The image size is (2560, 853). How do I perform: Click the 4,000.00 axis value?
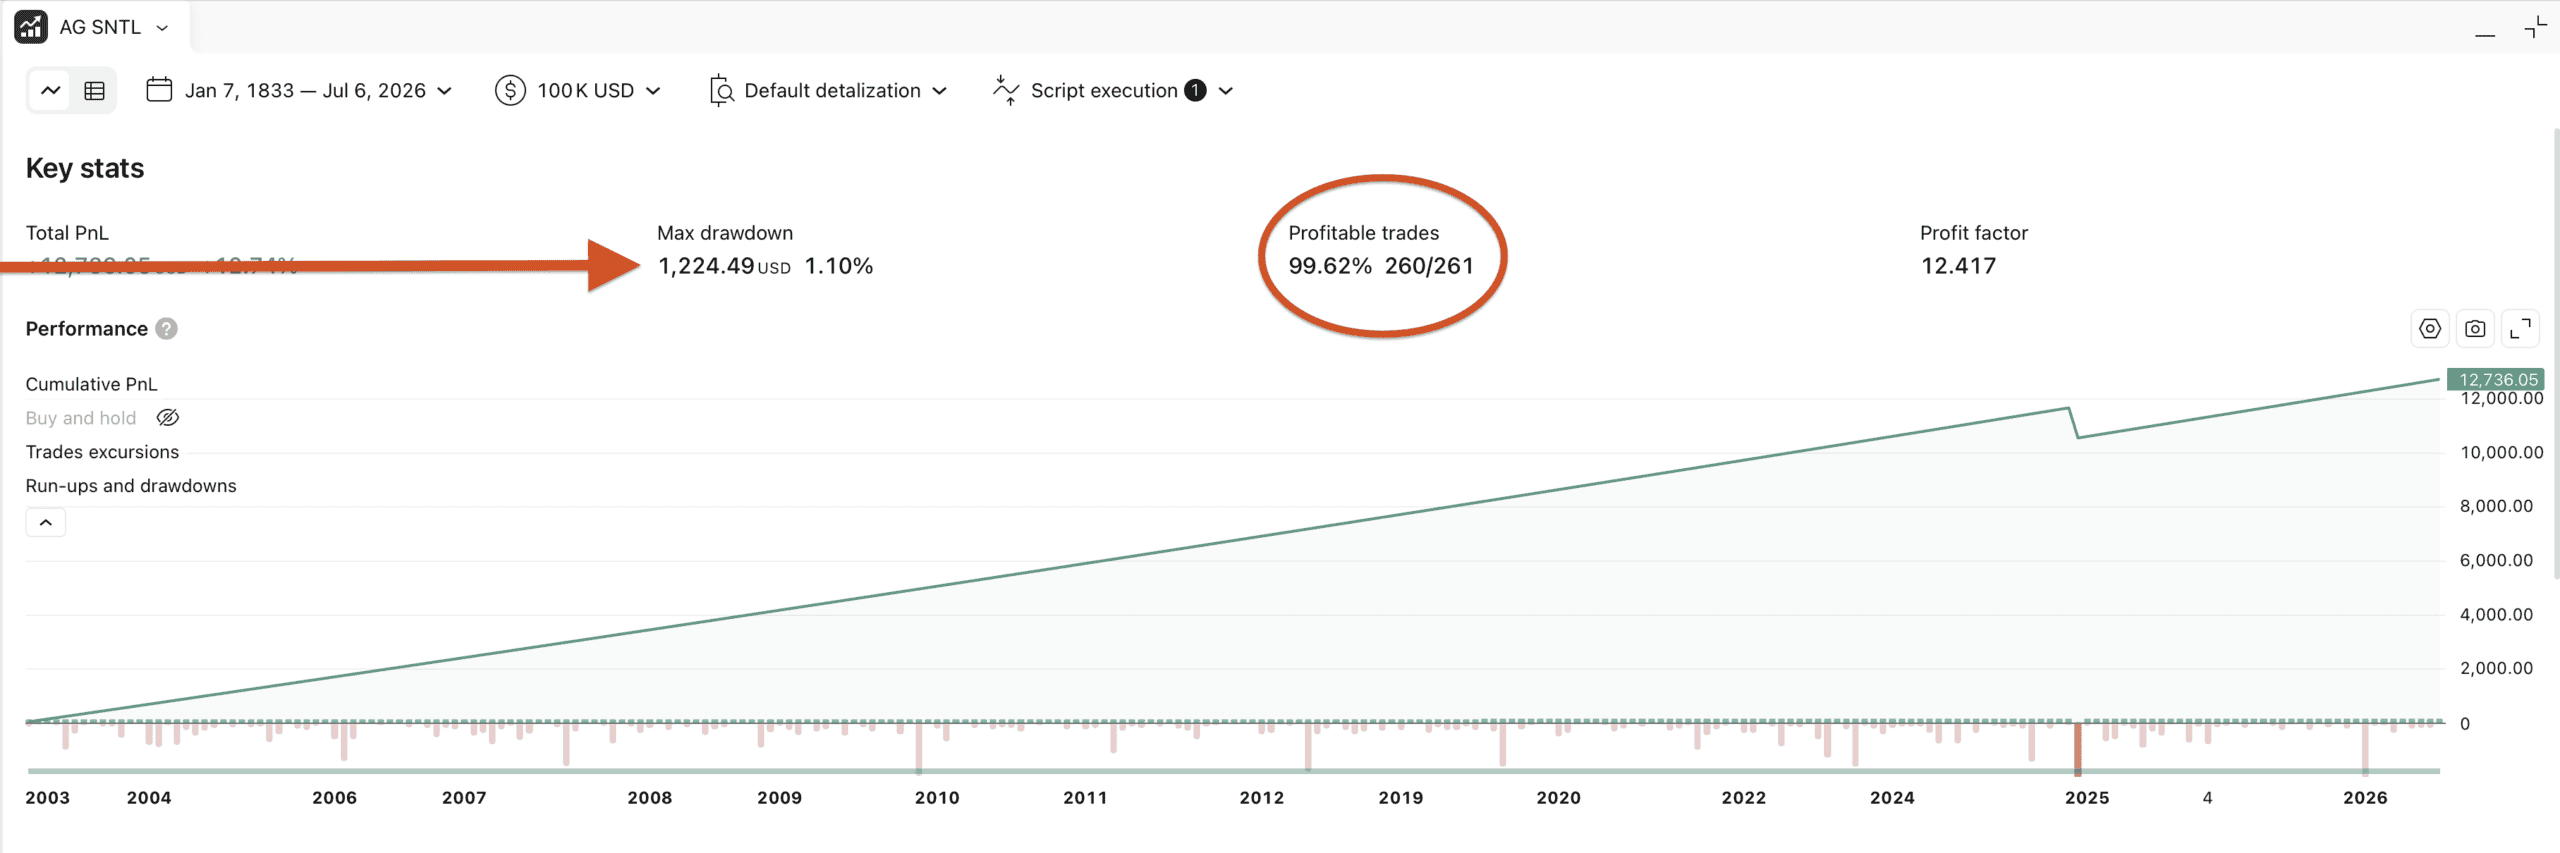pos(2497,615)
